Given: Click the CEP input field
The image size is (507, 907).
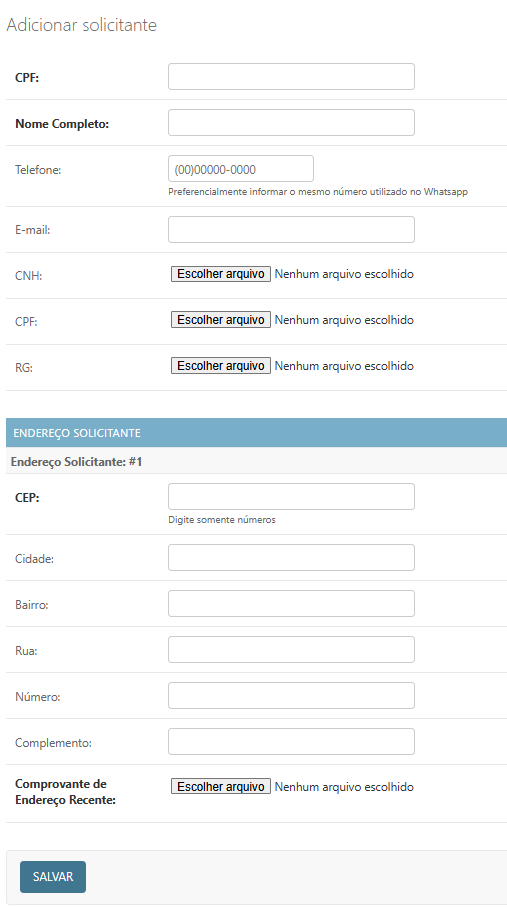Looking at the screenshot, I should click(x=291, y=496).
